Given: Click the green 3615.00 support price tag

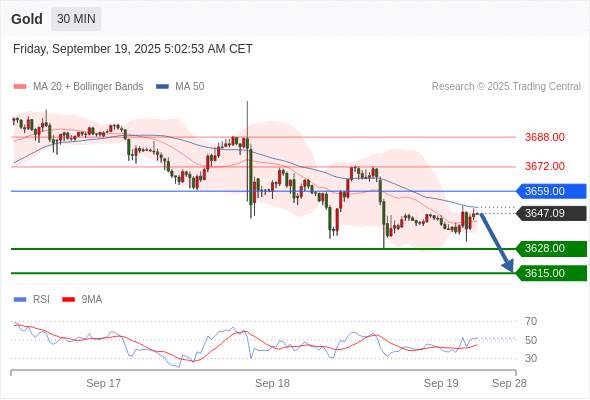Looking at the screenshot, I should point(551,273).
